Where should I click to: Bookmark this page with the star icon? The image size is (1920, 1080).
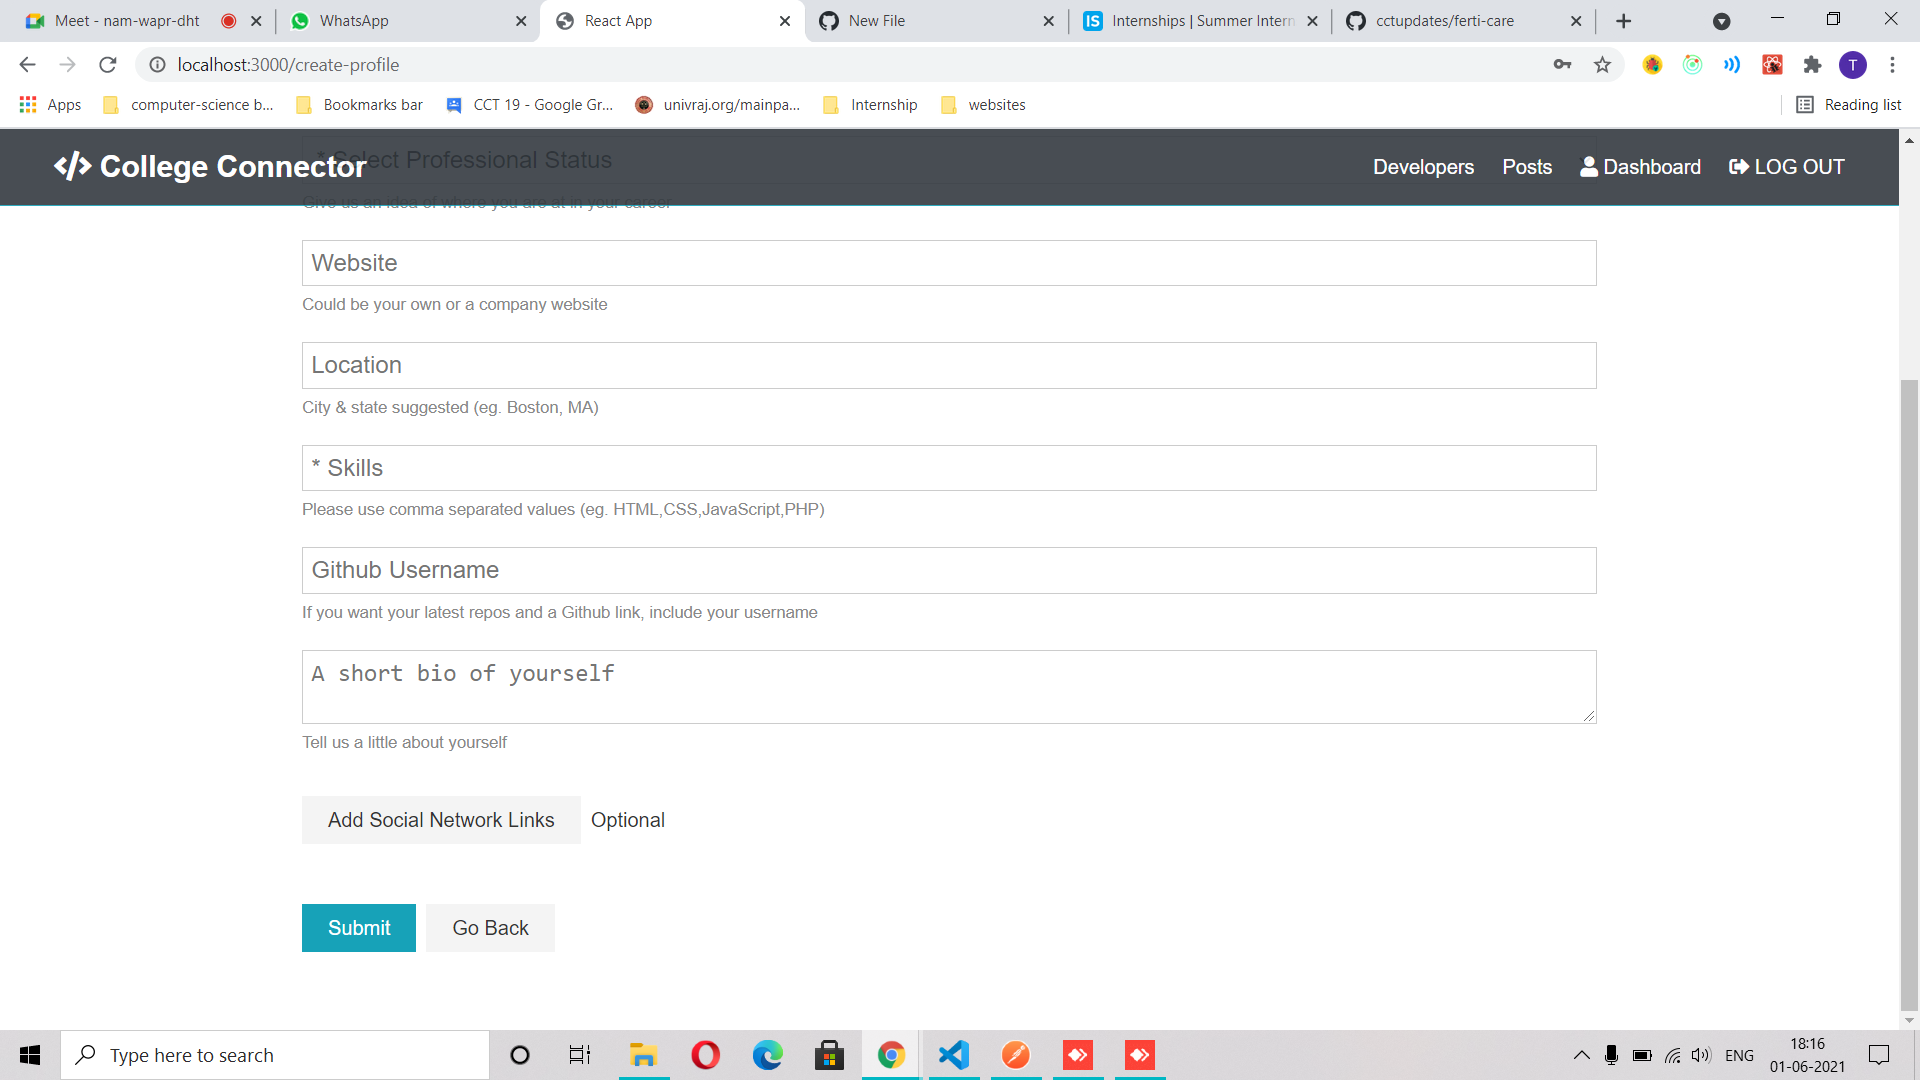(1603, 64)
